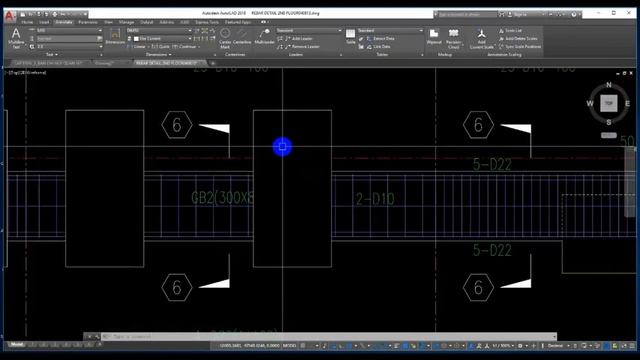The image size is (640, 360).
Task: Insert a Center Mark
Action: click(225, 38)
